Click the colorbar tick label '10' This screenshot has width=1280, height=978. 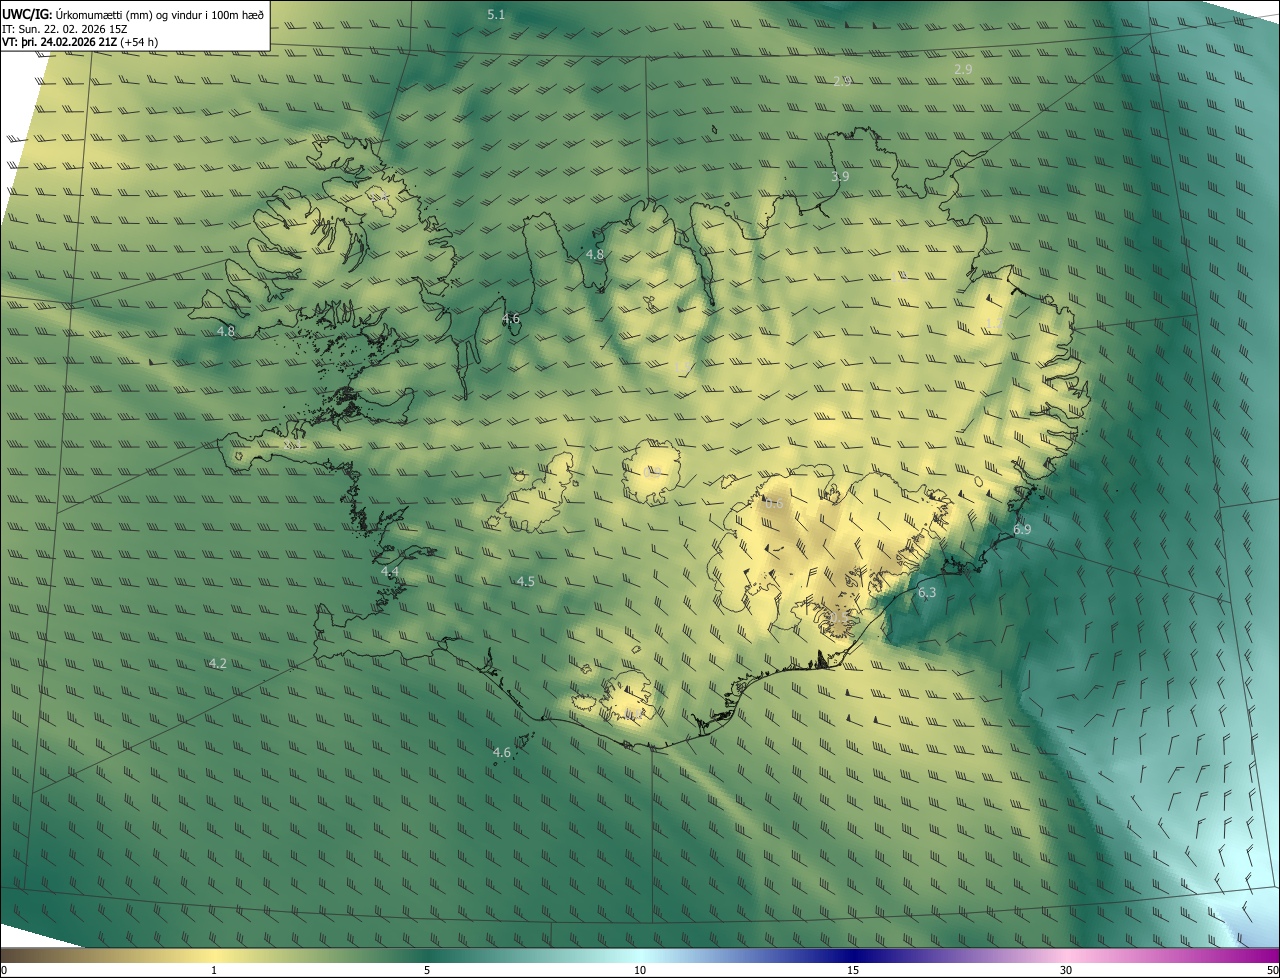pos(640,970)
